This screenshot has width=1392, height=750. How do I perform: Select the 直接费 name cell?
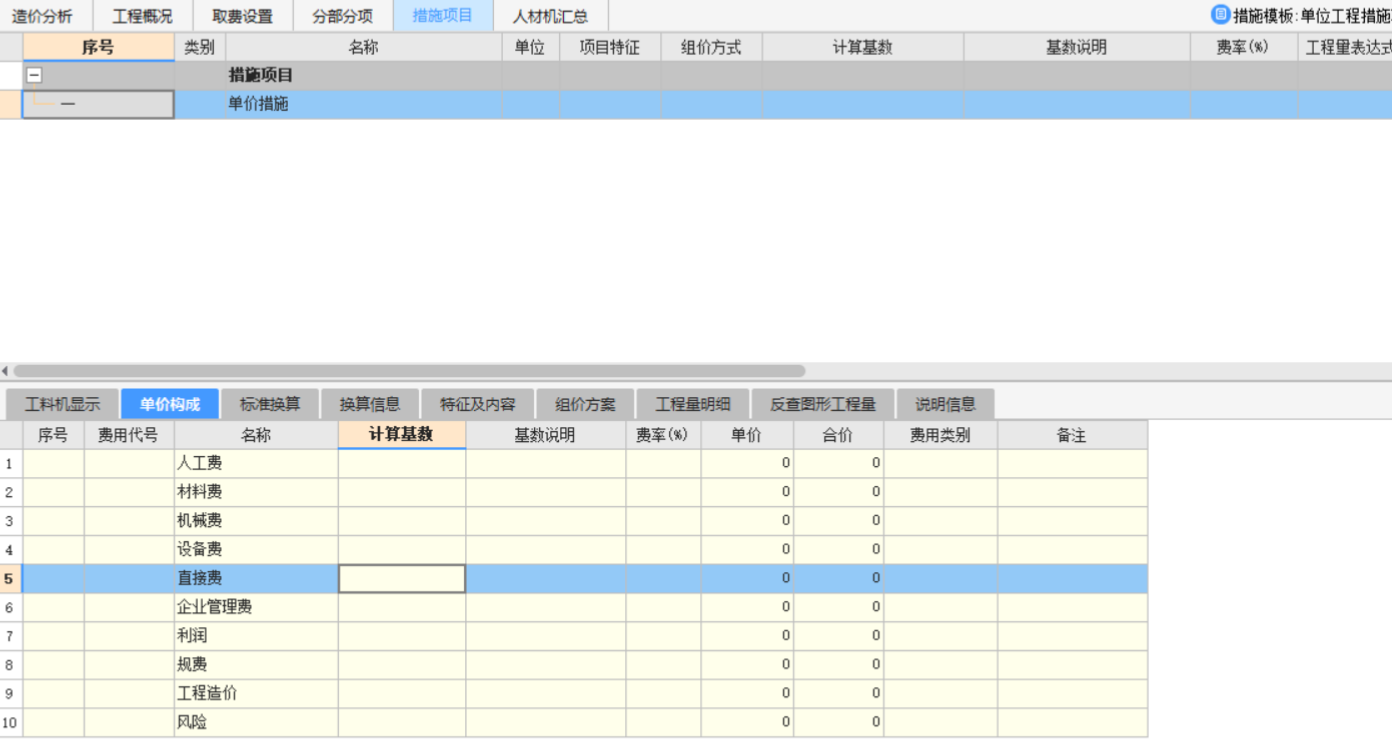[x=256, y=578]
